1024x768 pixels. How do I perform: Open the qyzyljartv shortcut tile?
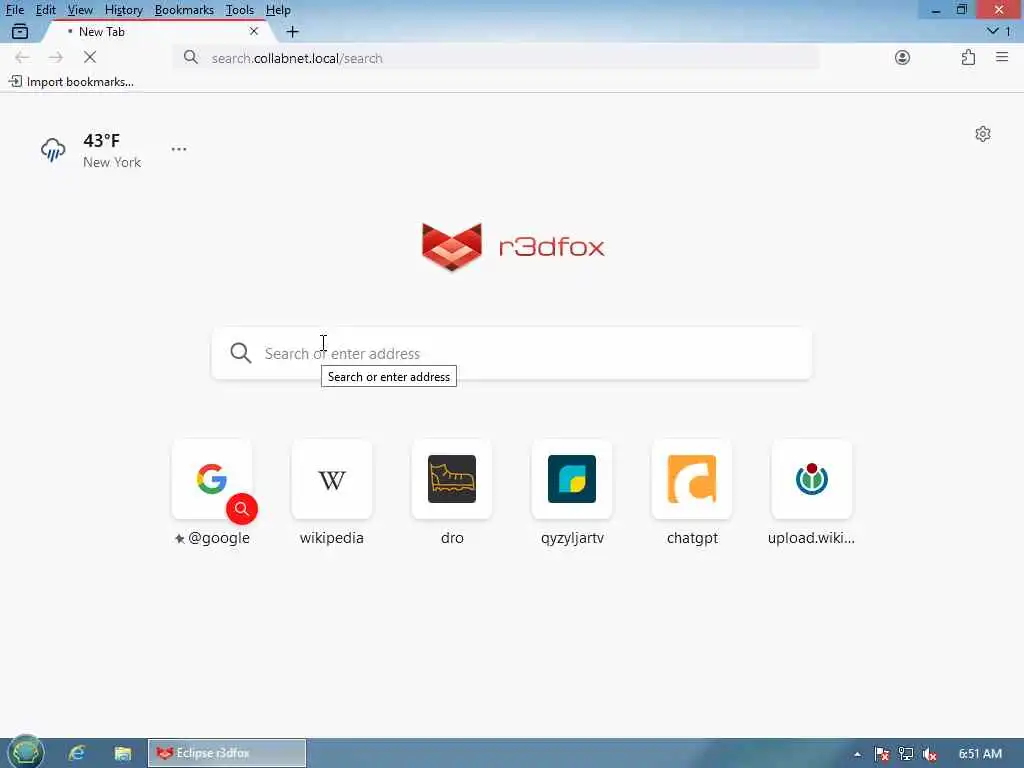tap(572, 479)
